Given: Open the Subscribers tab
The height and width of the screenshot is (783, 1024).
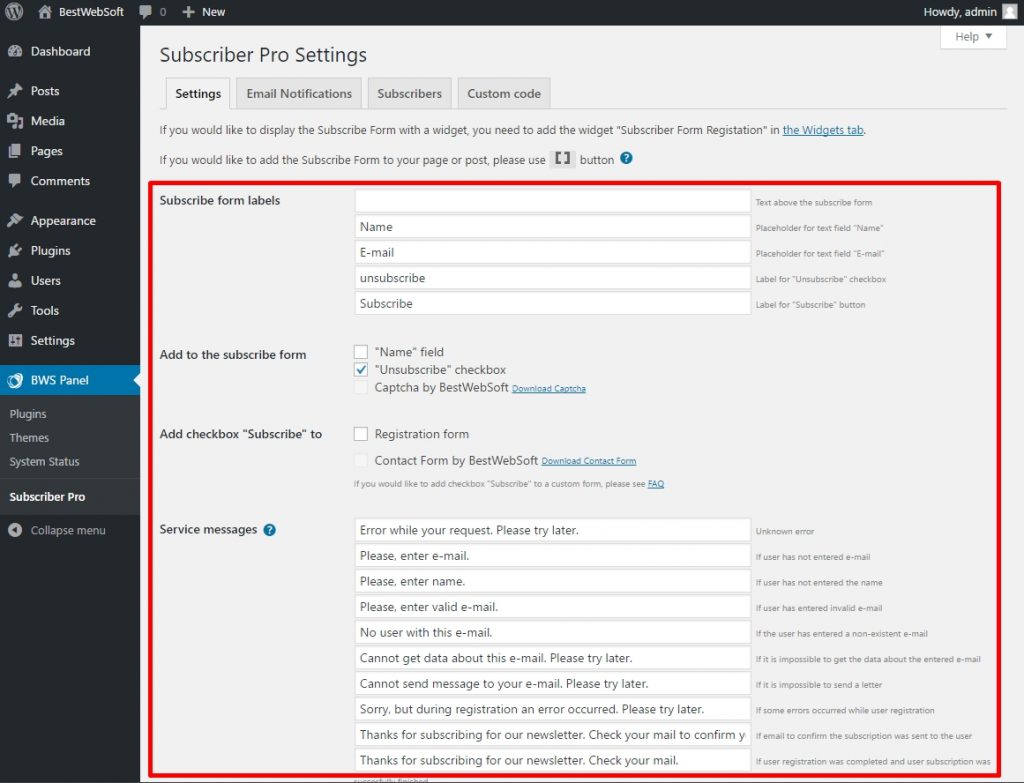Looking at the screenshot, I should [409, 93].
